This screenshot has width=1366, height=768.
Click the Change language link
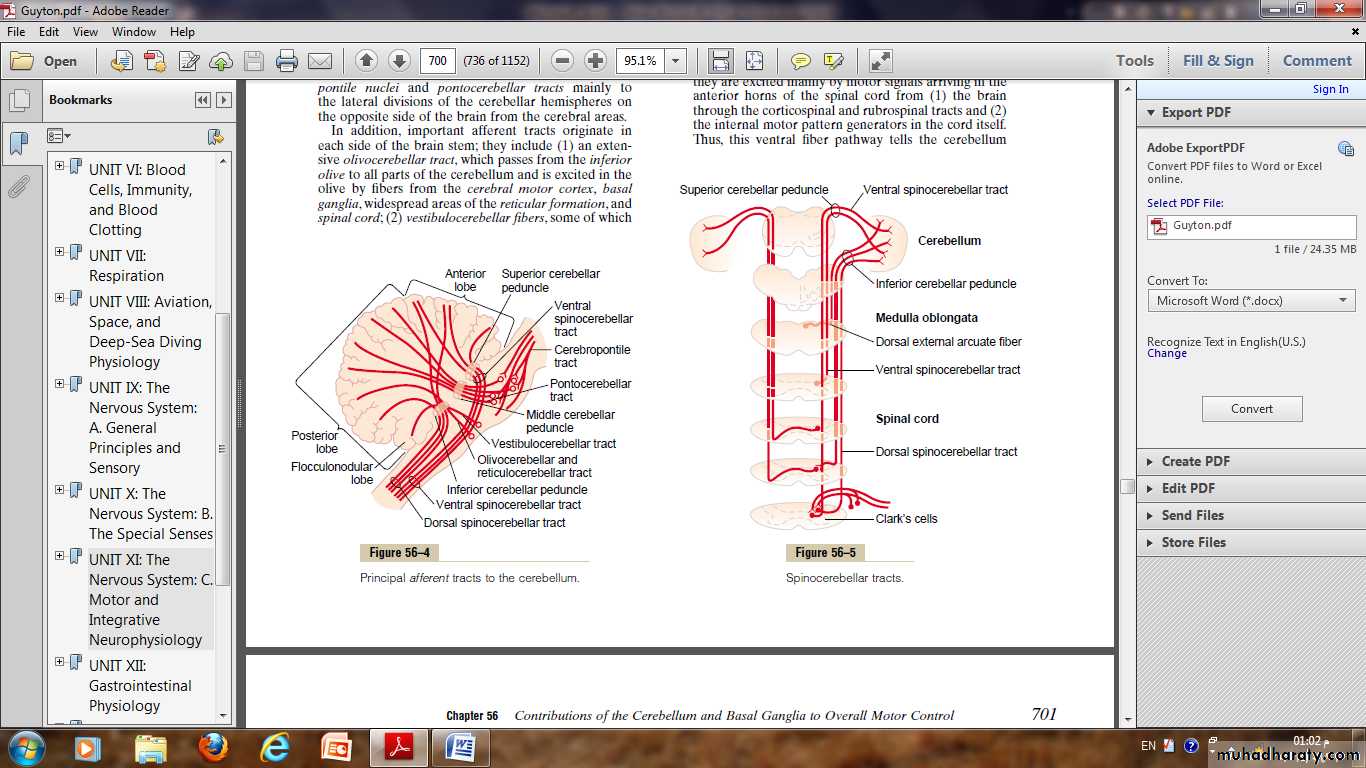(1167, 354)
